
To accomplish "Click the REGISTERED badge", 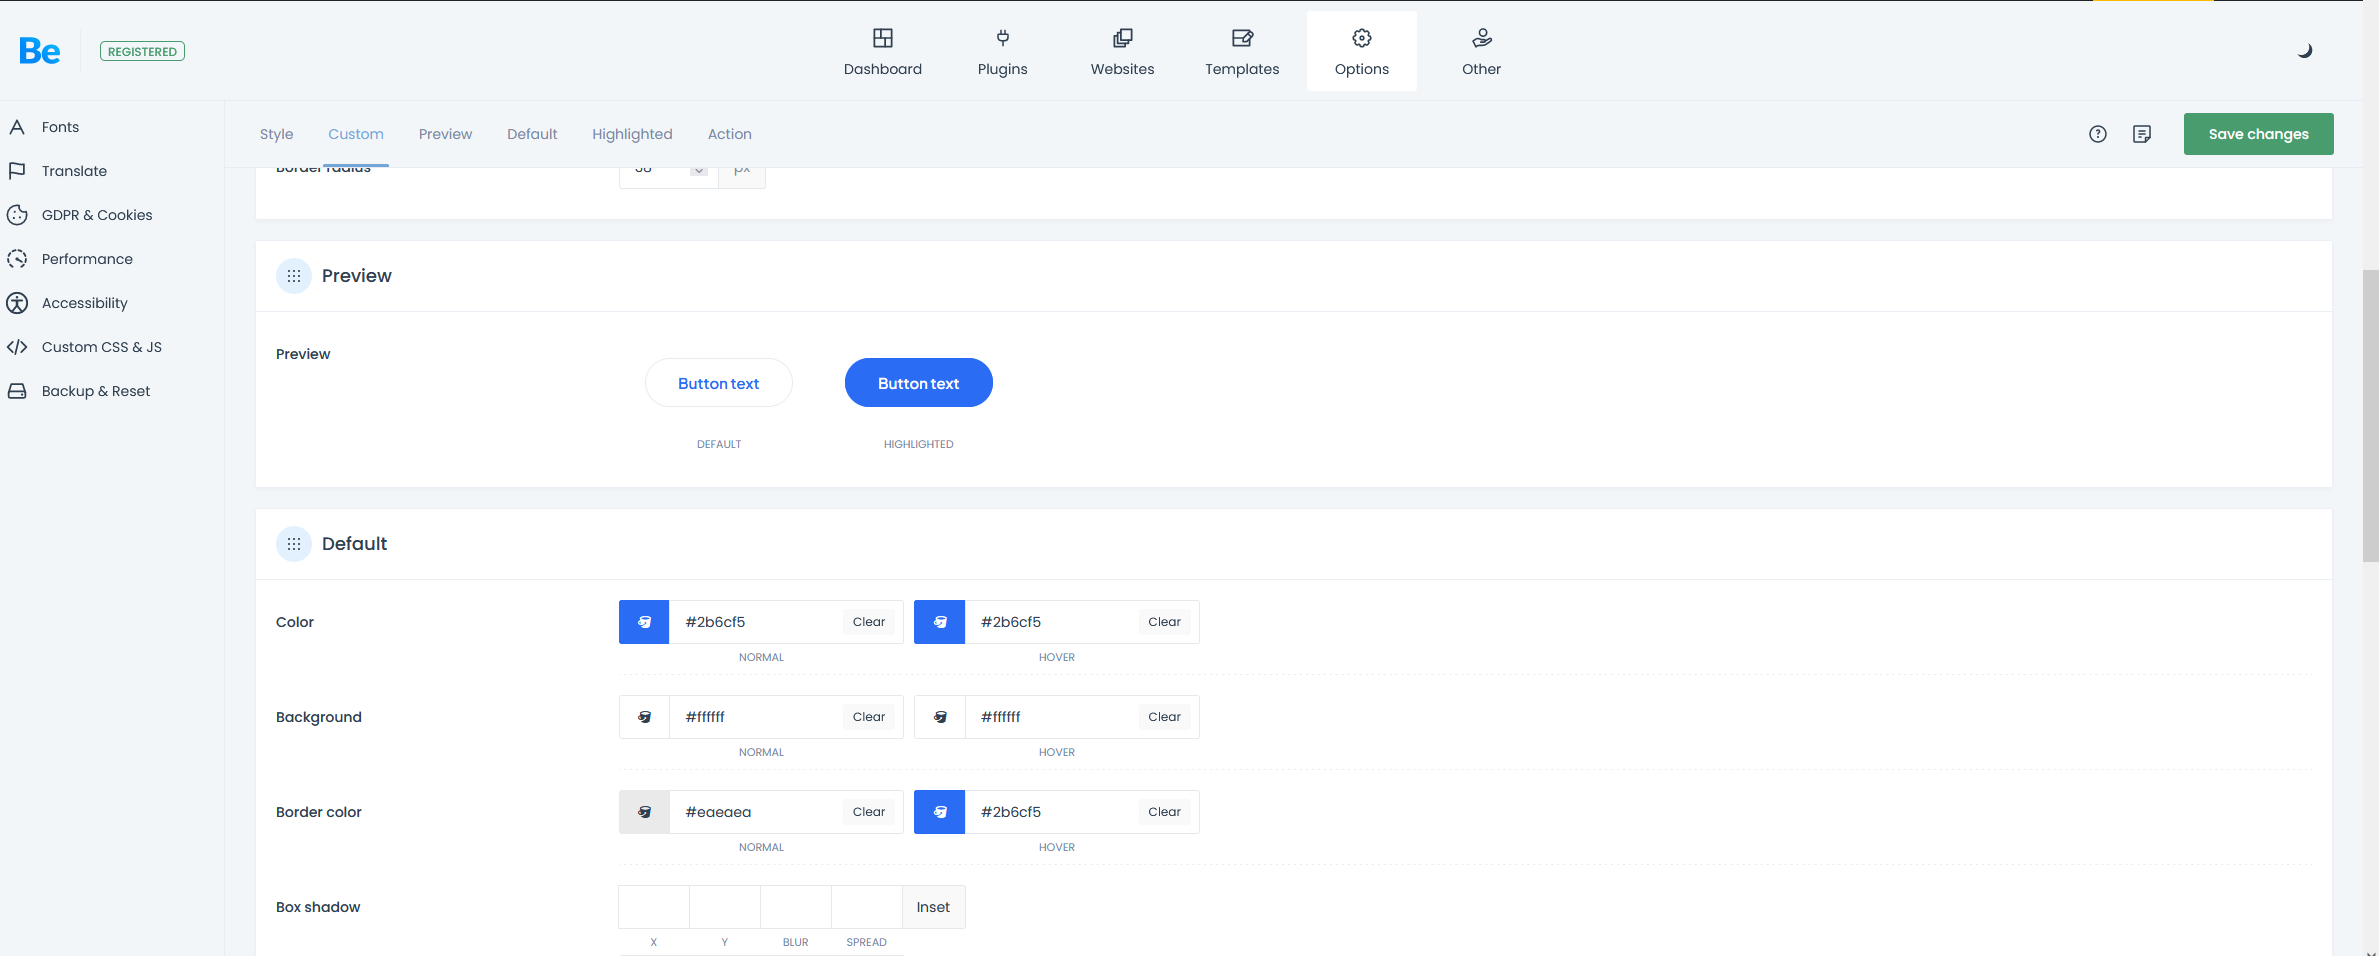I will coord(142,51).
